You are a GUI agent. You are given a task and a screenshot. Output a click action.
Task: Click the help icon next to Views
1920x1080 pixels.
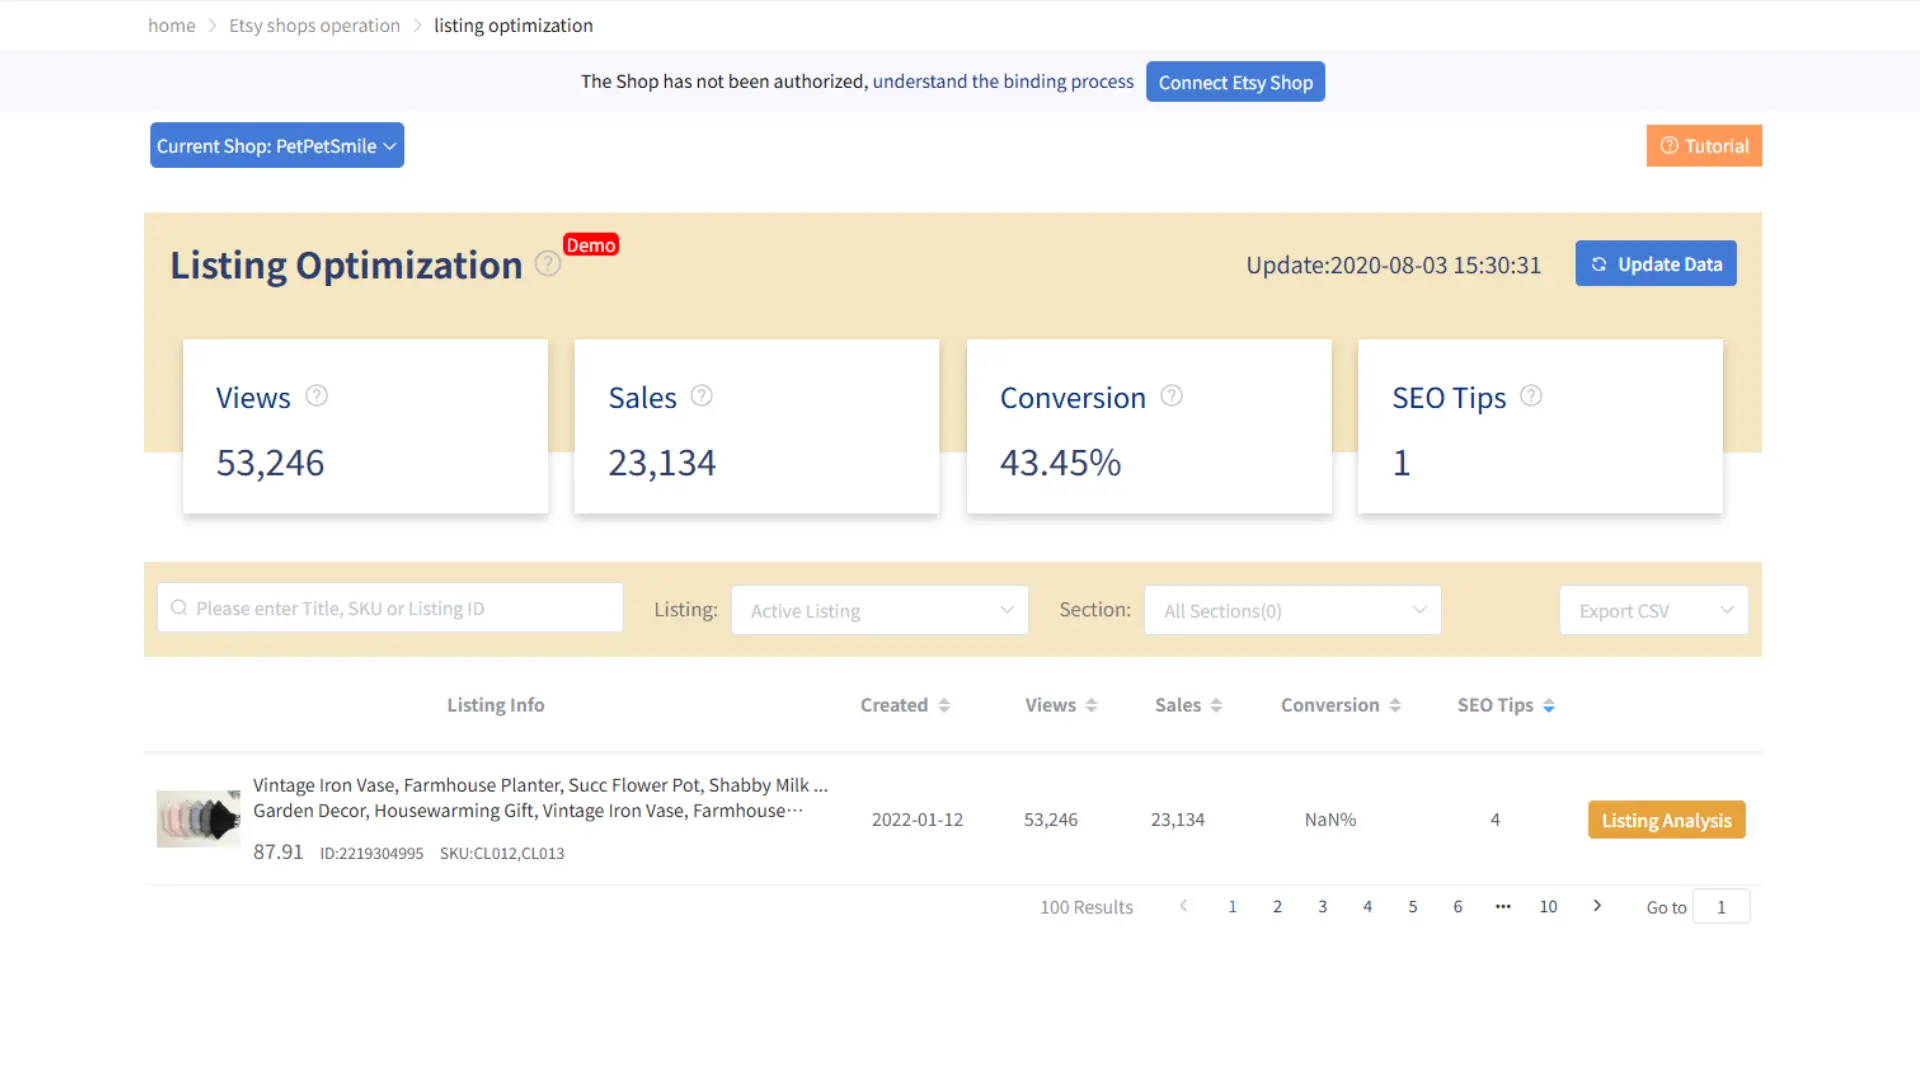[x=317, y=396]
